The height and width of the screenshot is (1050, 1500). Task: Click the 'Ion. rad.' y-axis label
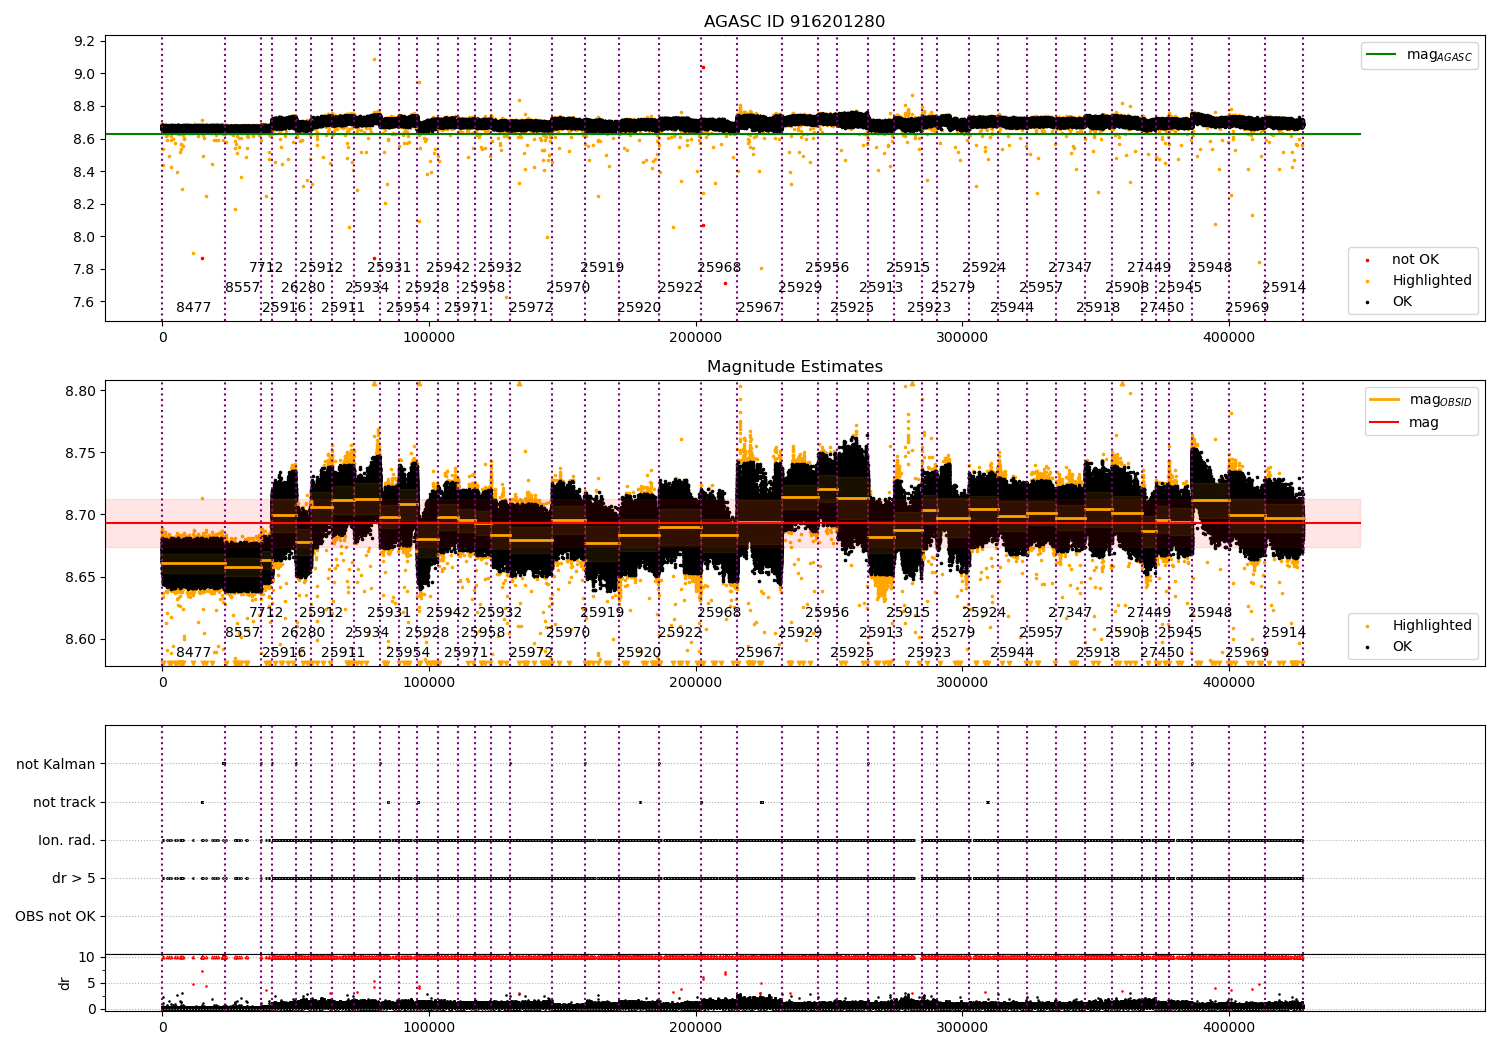tap(67, 841)
